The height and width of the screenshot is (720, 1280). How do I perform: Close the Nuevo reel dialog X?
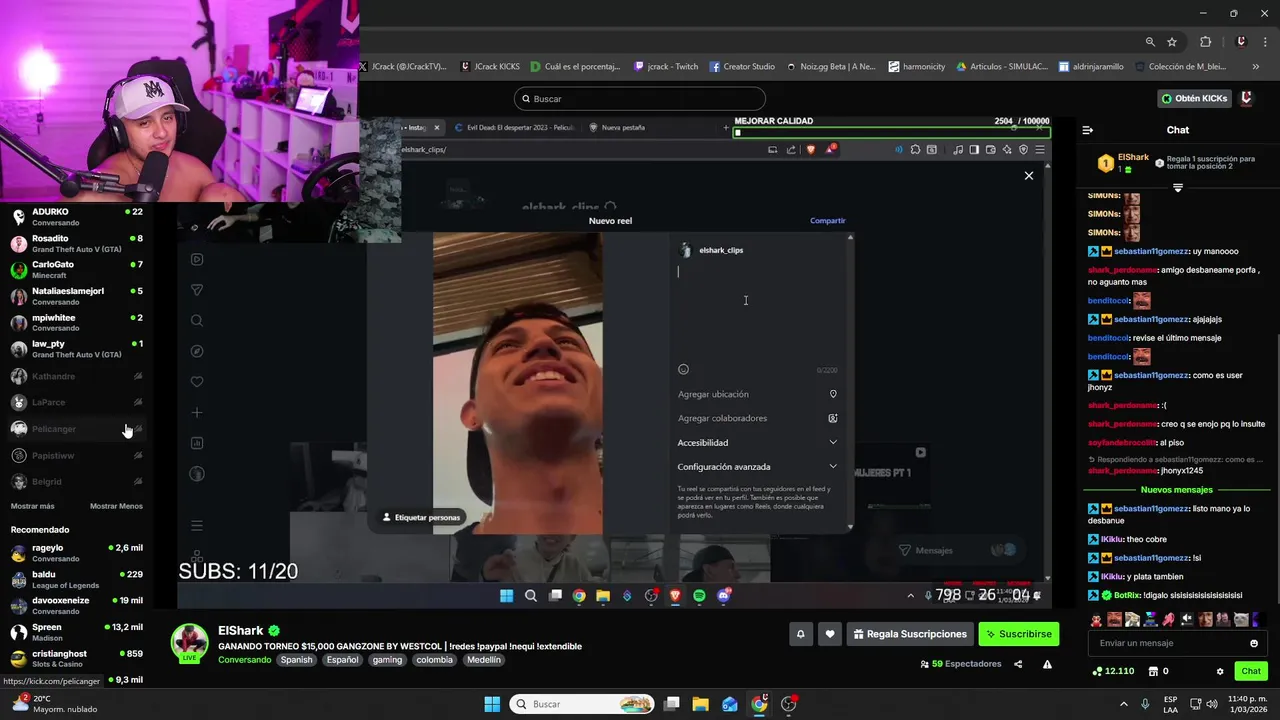(1028, 175)
